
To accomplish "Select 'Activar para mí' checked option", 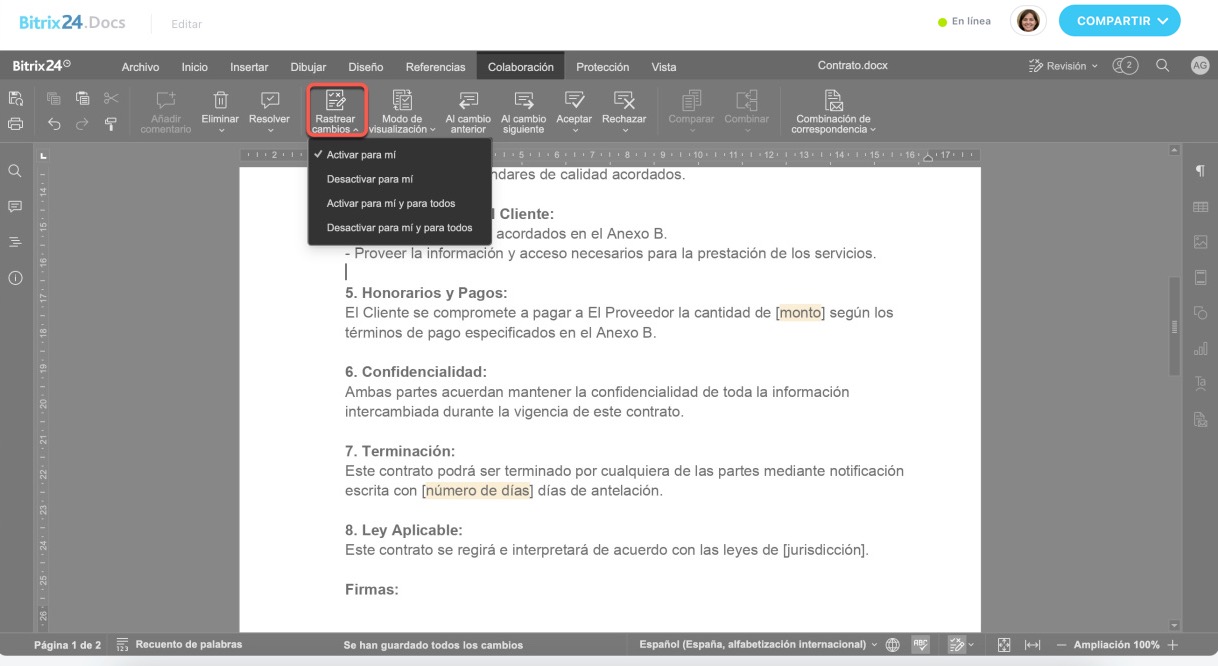I will [361, 155].
